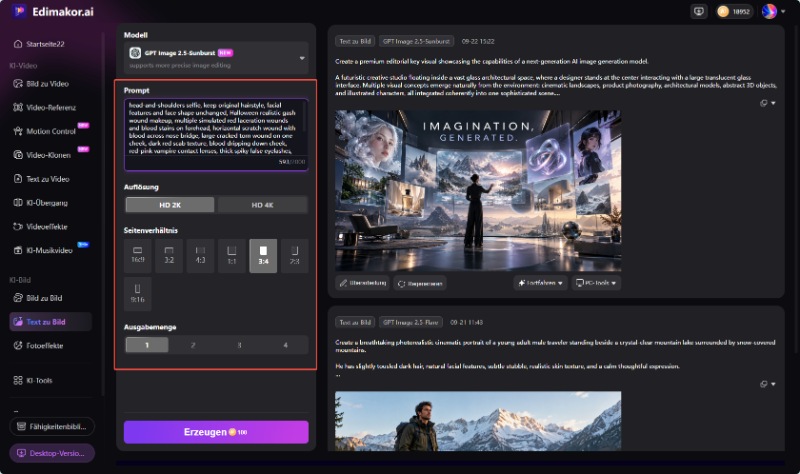Open Text zu Video tool
800x474 pixels.
click(x=41, y=179)
